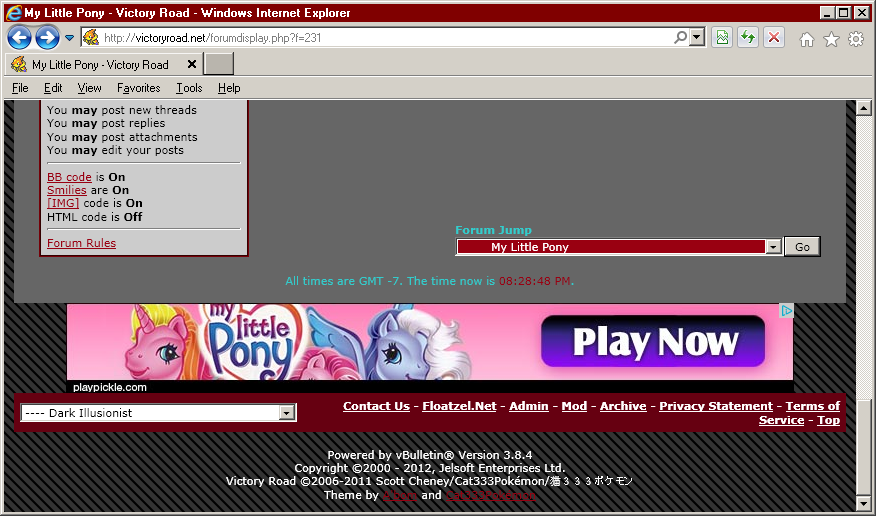Click the browser Forward arrow button
The image size is (876, 516).
click(47, 38)
